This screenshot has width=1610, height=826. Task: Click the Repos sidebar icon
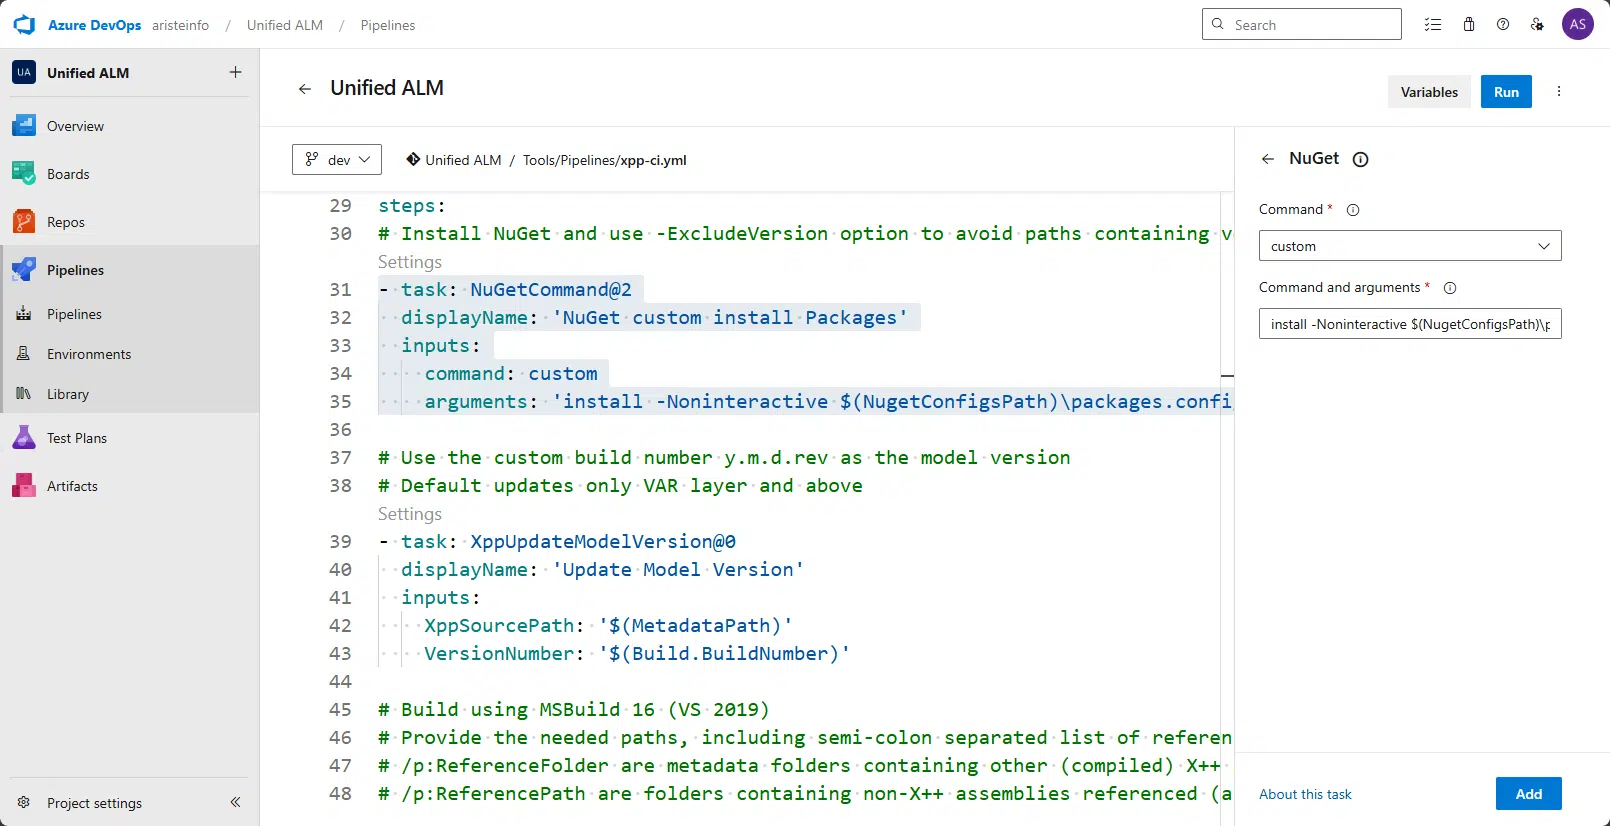24,222
